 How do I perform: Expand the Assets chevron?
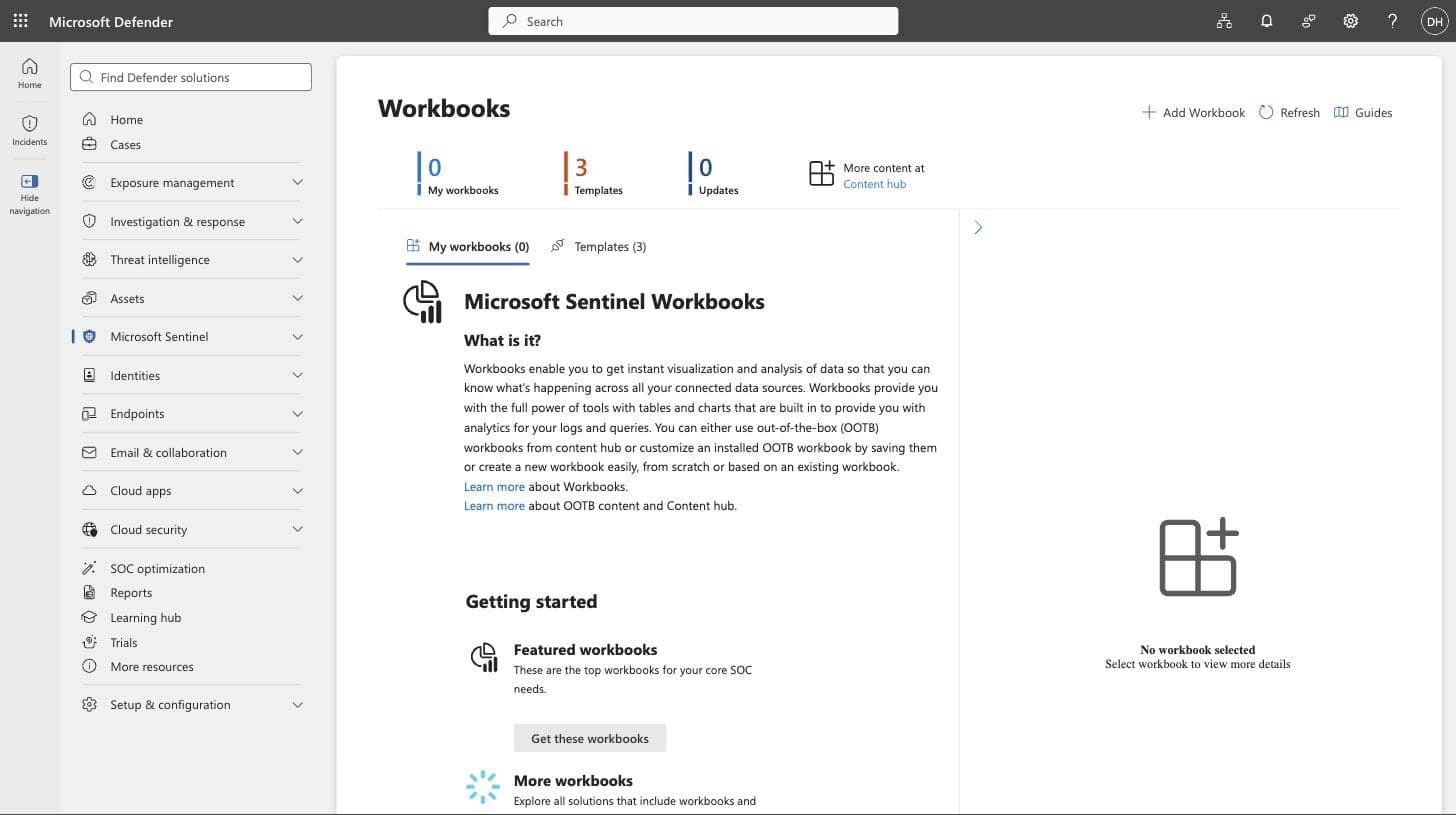(297, 298)
